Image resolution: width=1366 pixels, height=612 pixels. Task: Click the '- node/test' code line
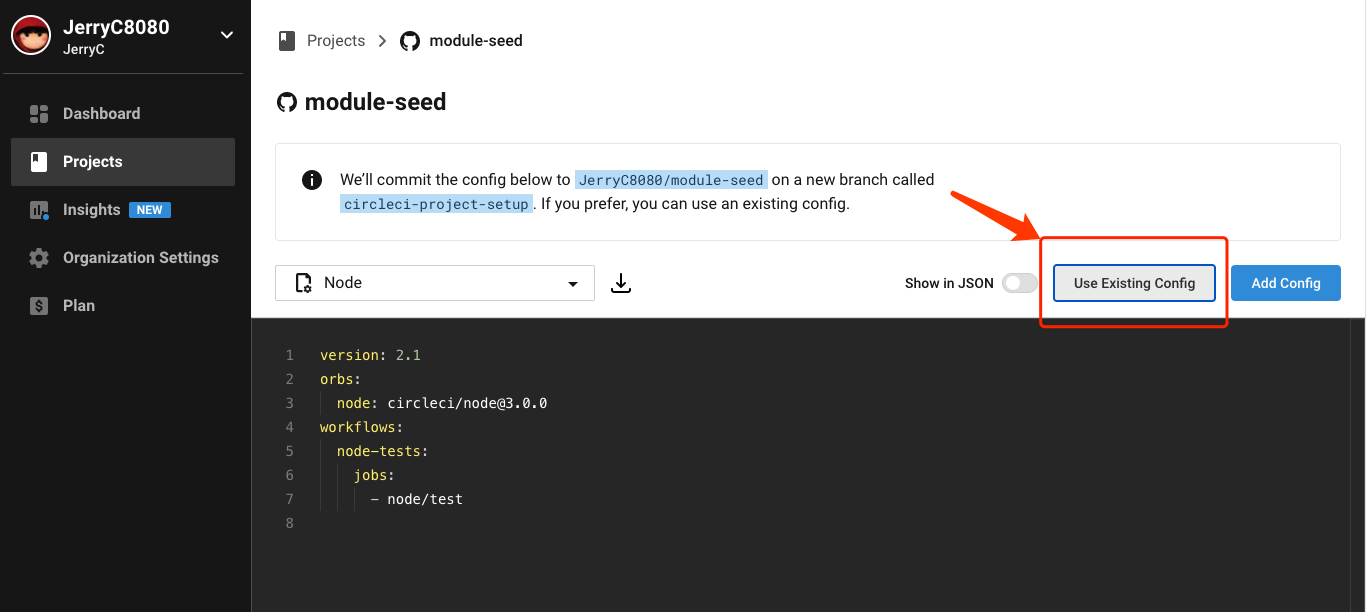[417, 499]
